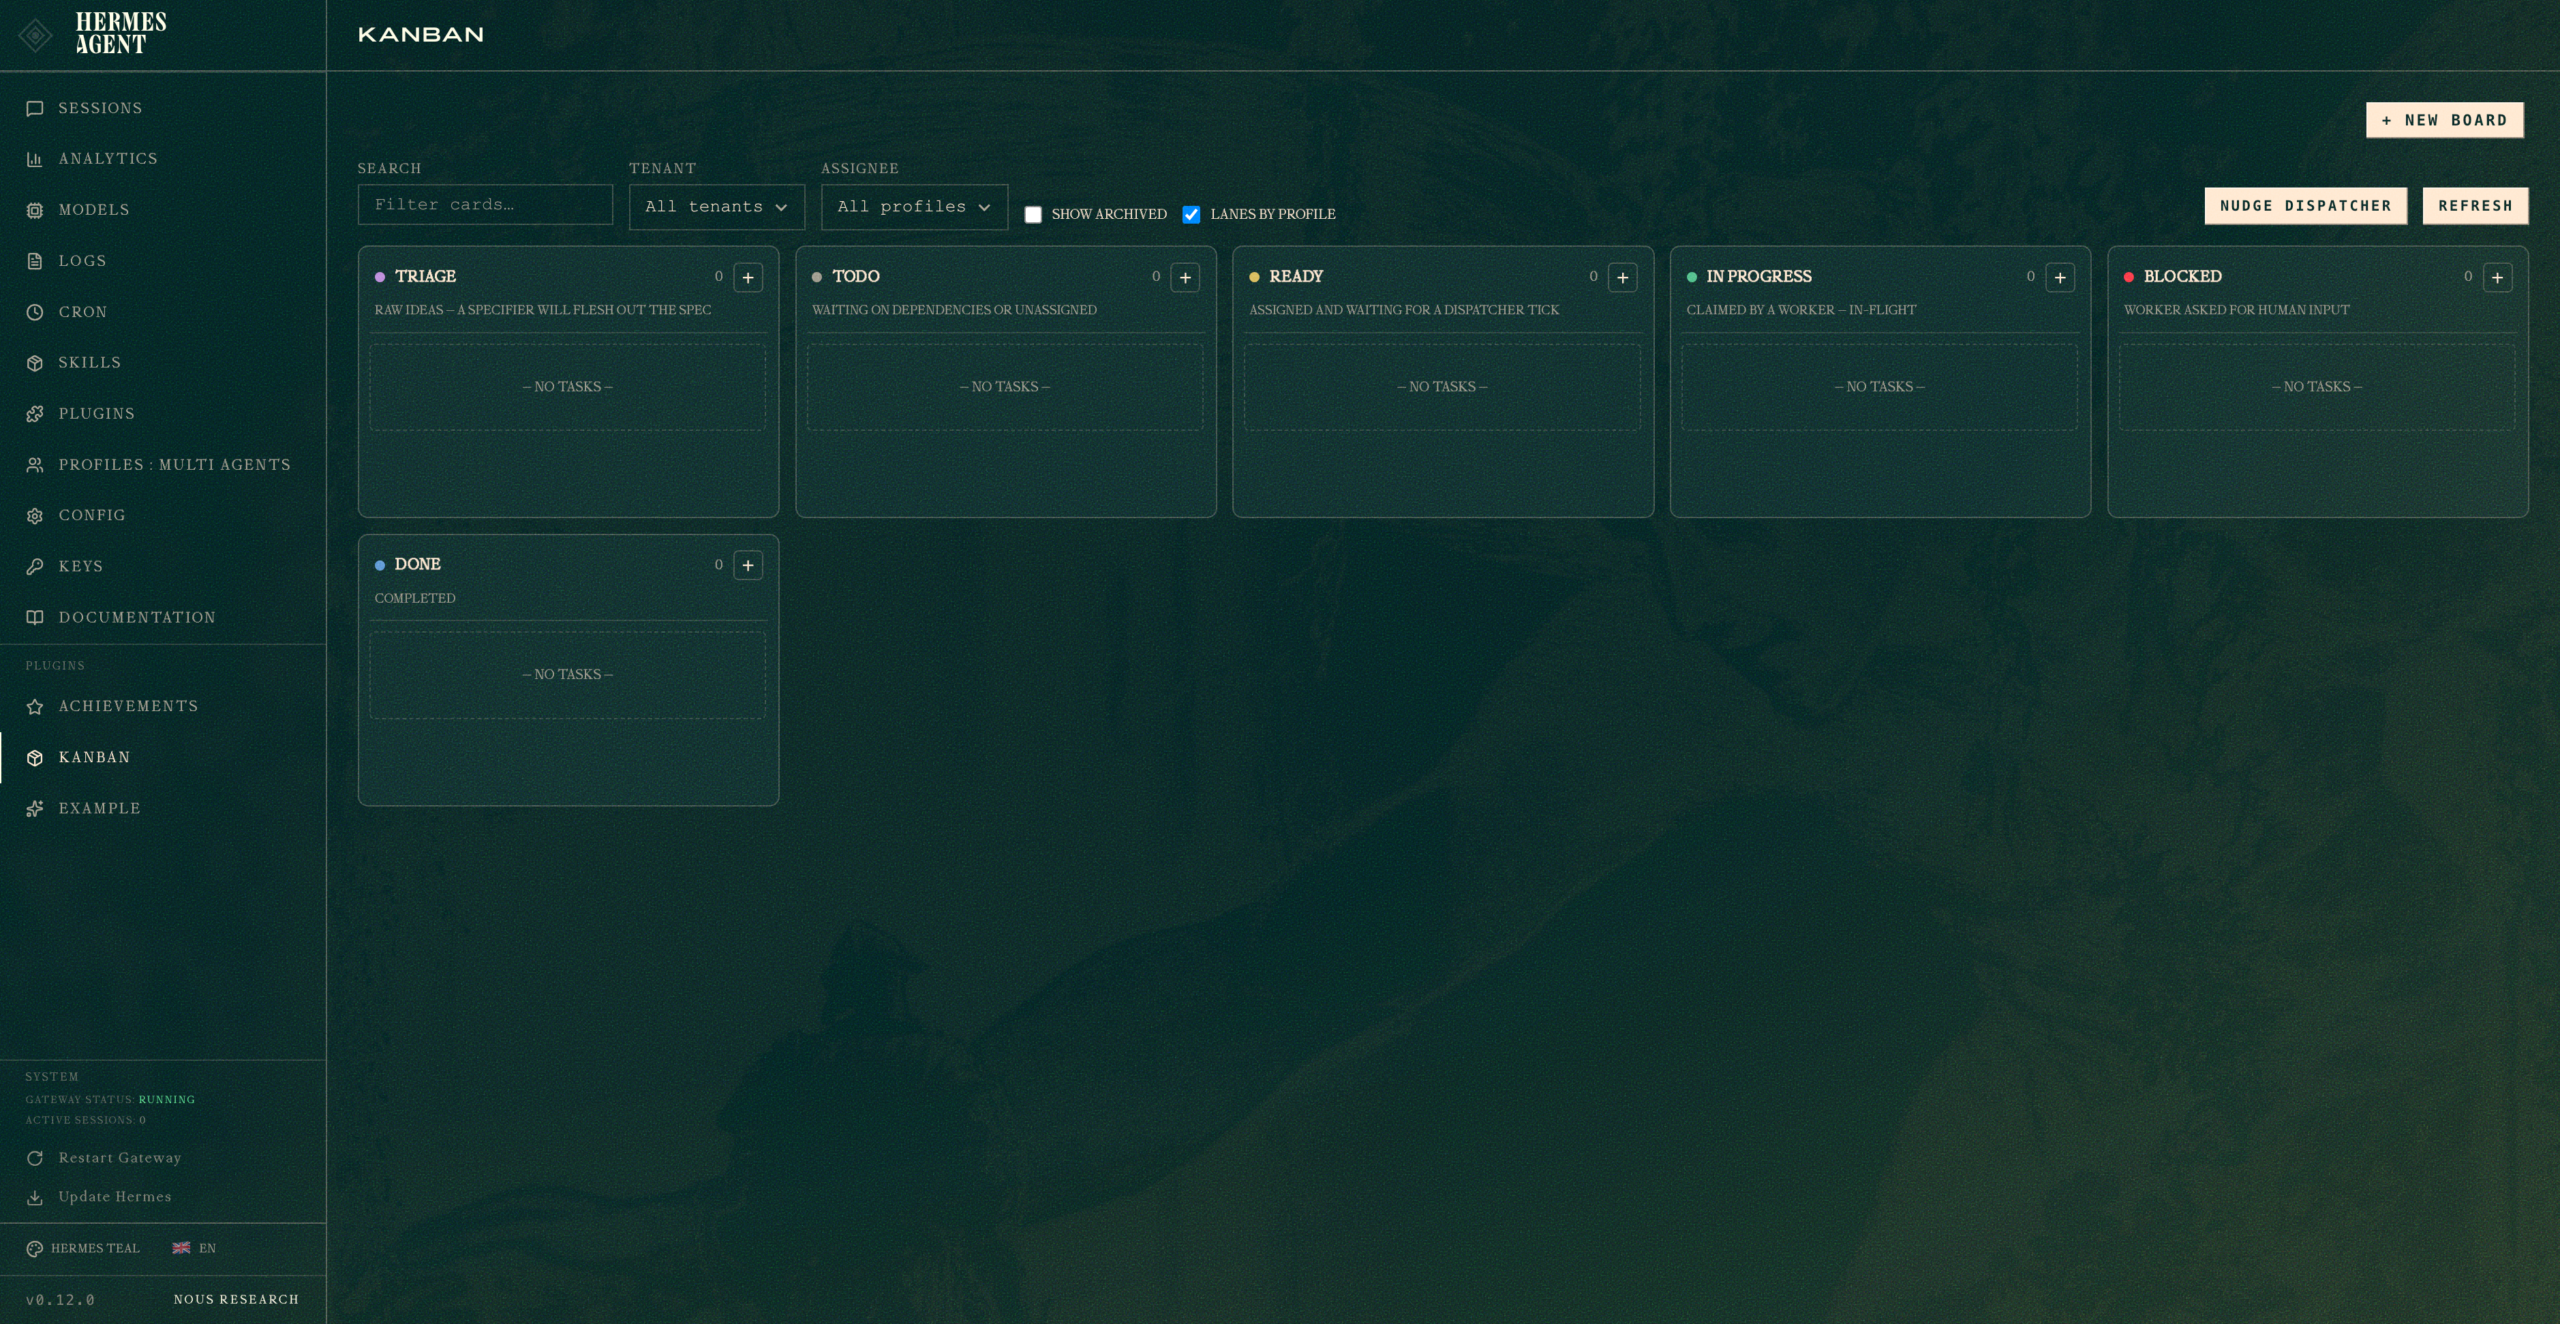
Task: Click the Gateway status RUNNING text
Action: click(166, 1100)
